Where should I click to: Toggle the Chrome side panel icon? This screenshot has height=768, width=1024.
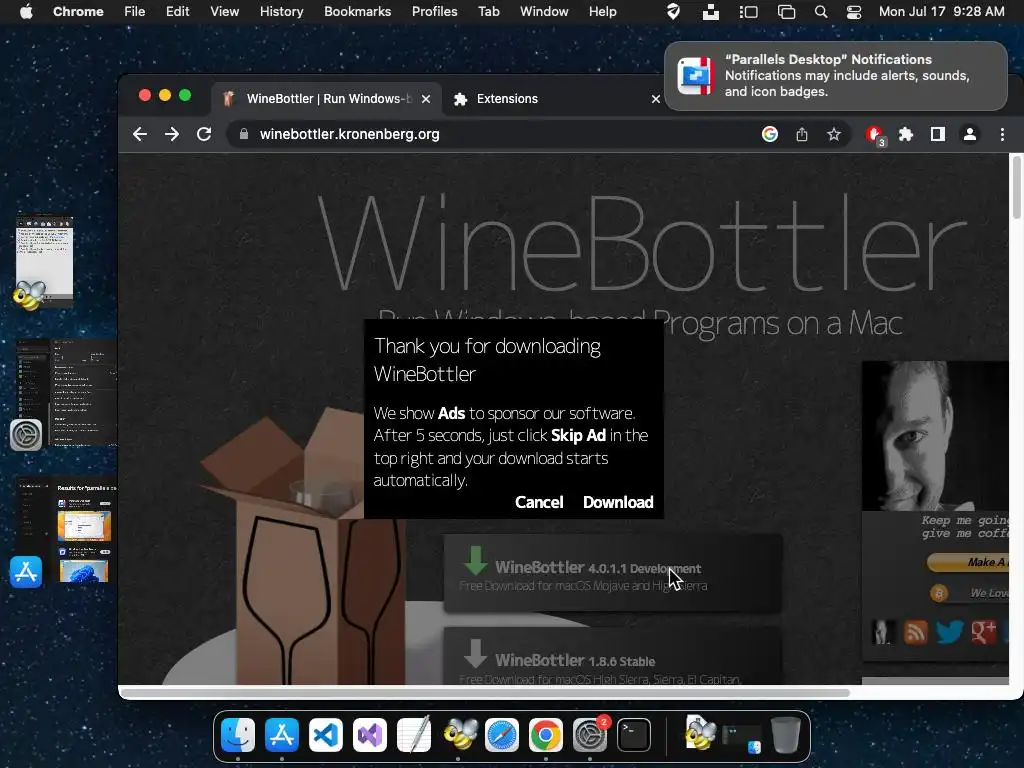(x=938, y=135)
